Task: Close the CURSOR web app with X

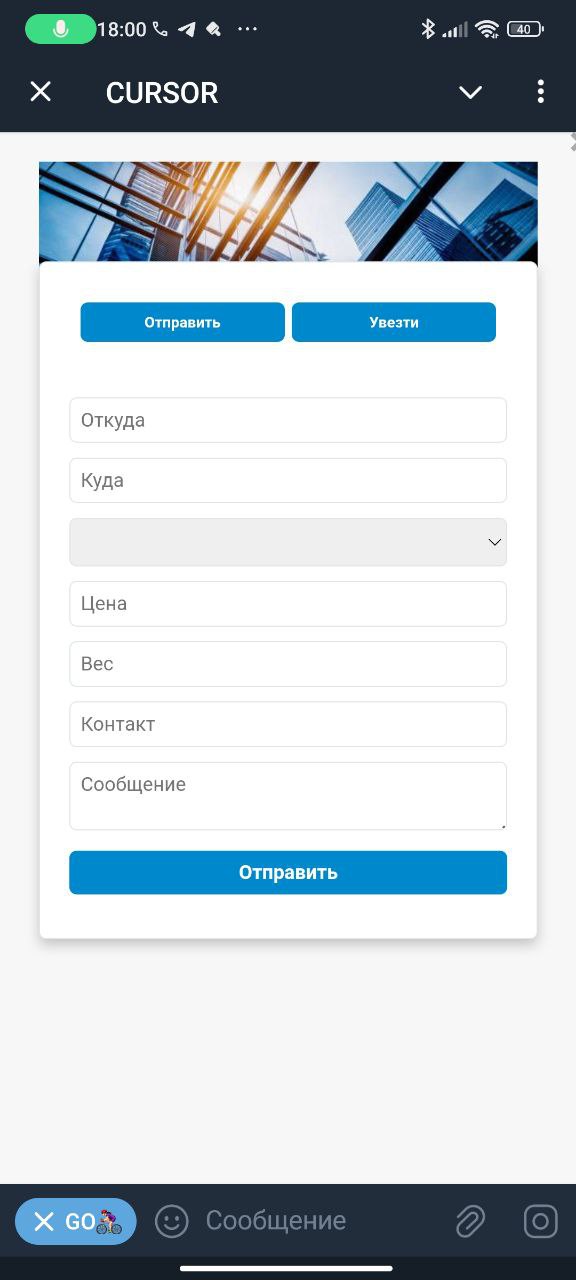Action: click(x=40, y=92)
